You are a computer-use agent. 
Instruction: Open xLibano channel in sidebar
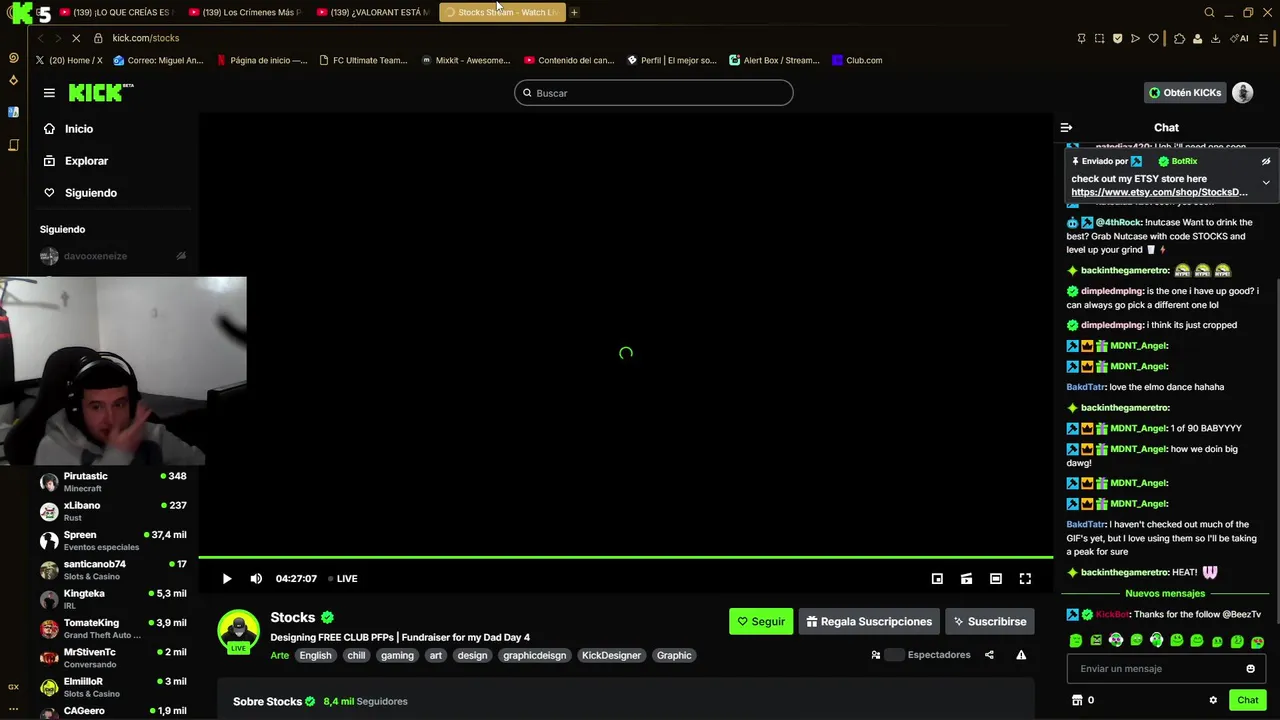113,511
